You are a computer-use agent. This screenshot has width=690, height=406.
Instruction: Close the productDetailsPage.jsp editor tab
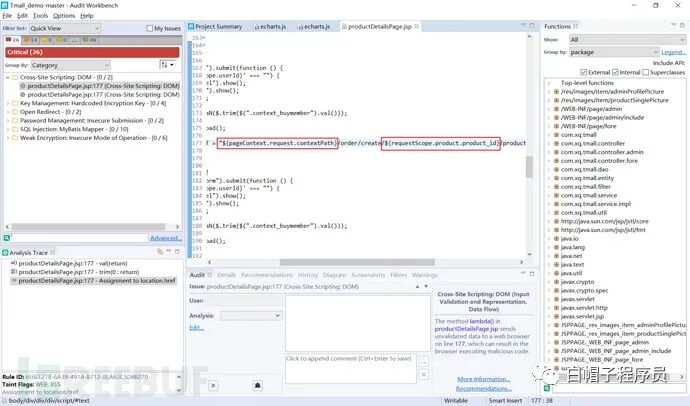pyautogui.click(x=416, y=26)
